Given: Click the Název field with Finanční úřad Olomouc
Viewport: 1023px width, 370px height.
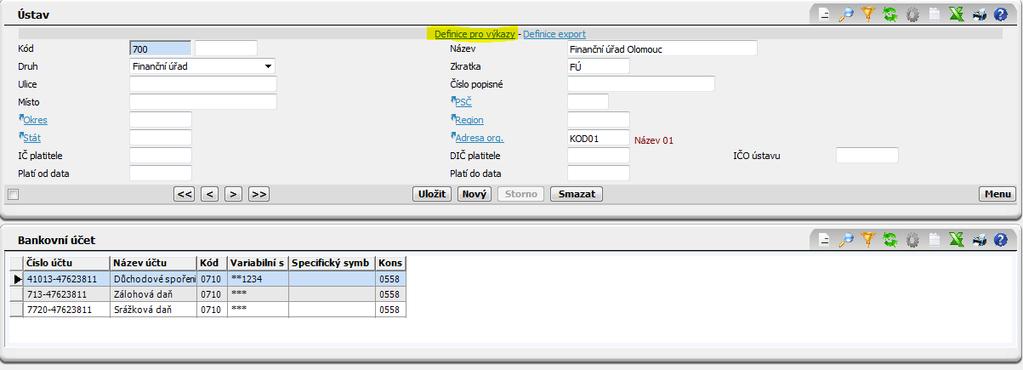Looking at the screenshot, I should tap(662, 48).
